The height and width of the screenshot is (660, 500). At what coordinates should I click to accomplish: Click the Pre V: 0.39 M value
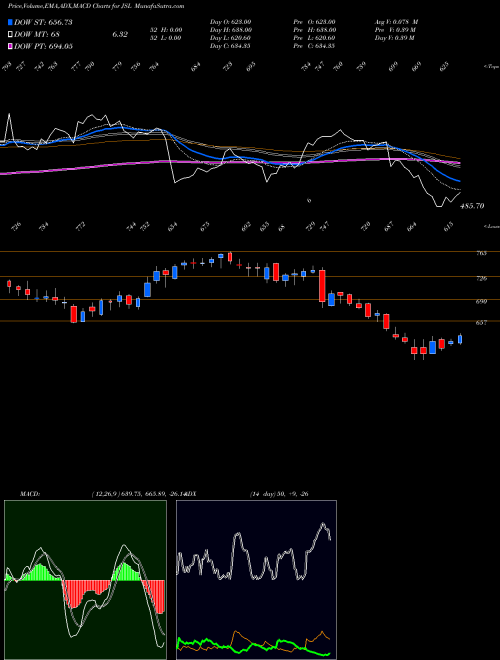(x=395, y=30)
